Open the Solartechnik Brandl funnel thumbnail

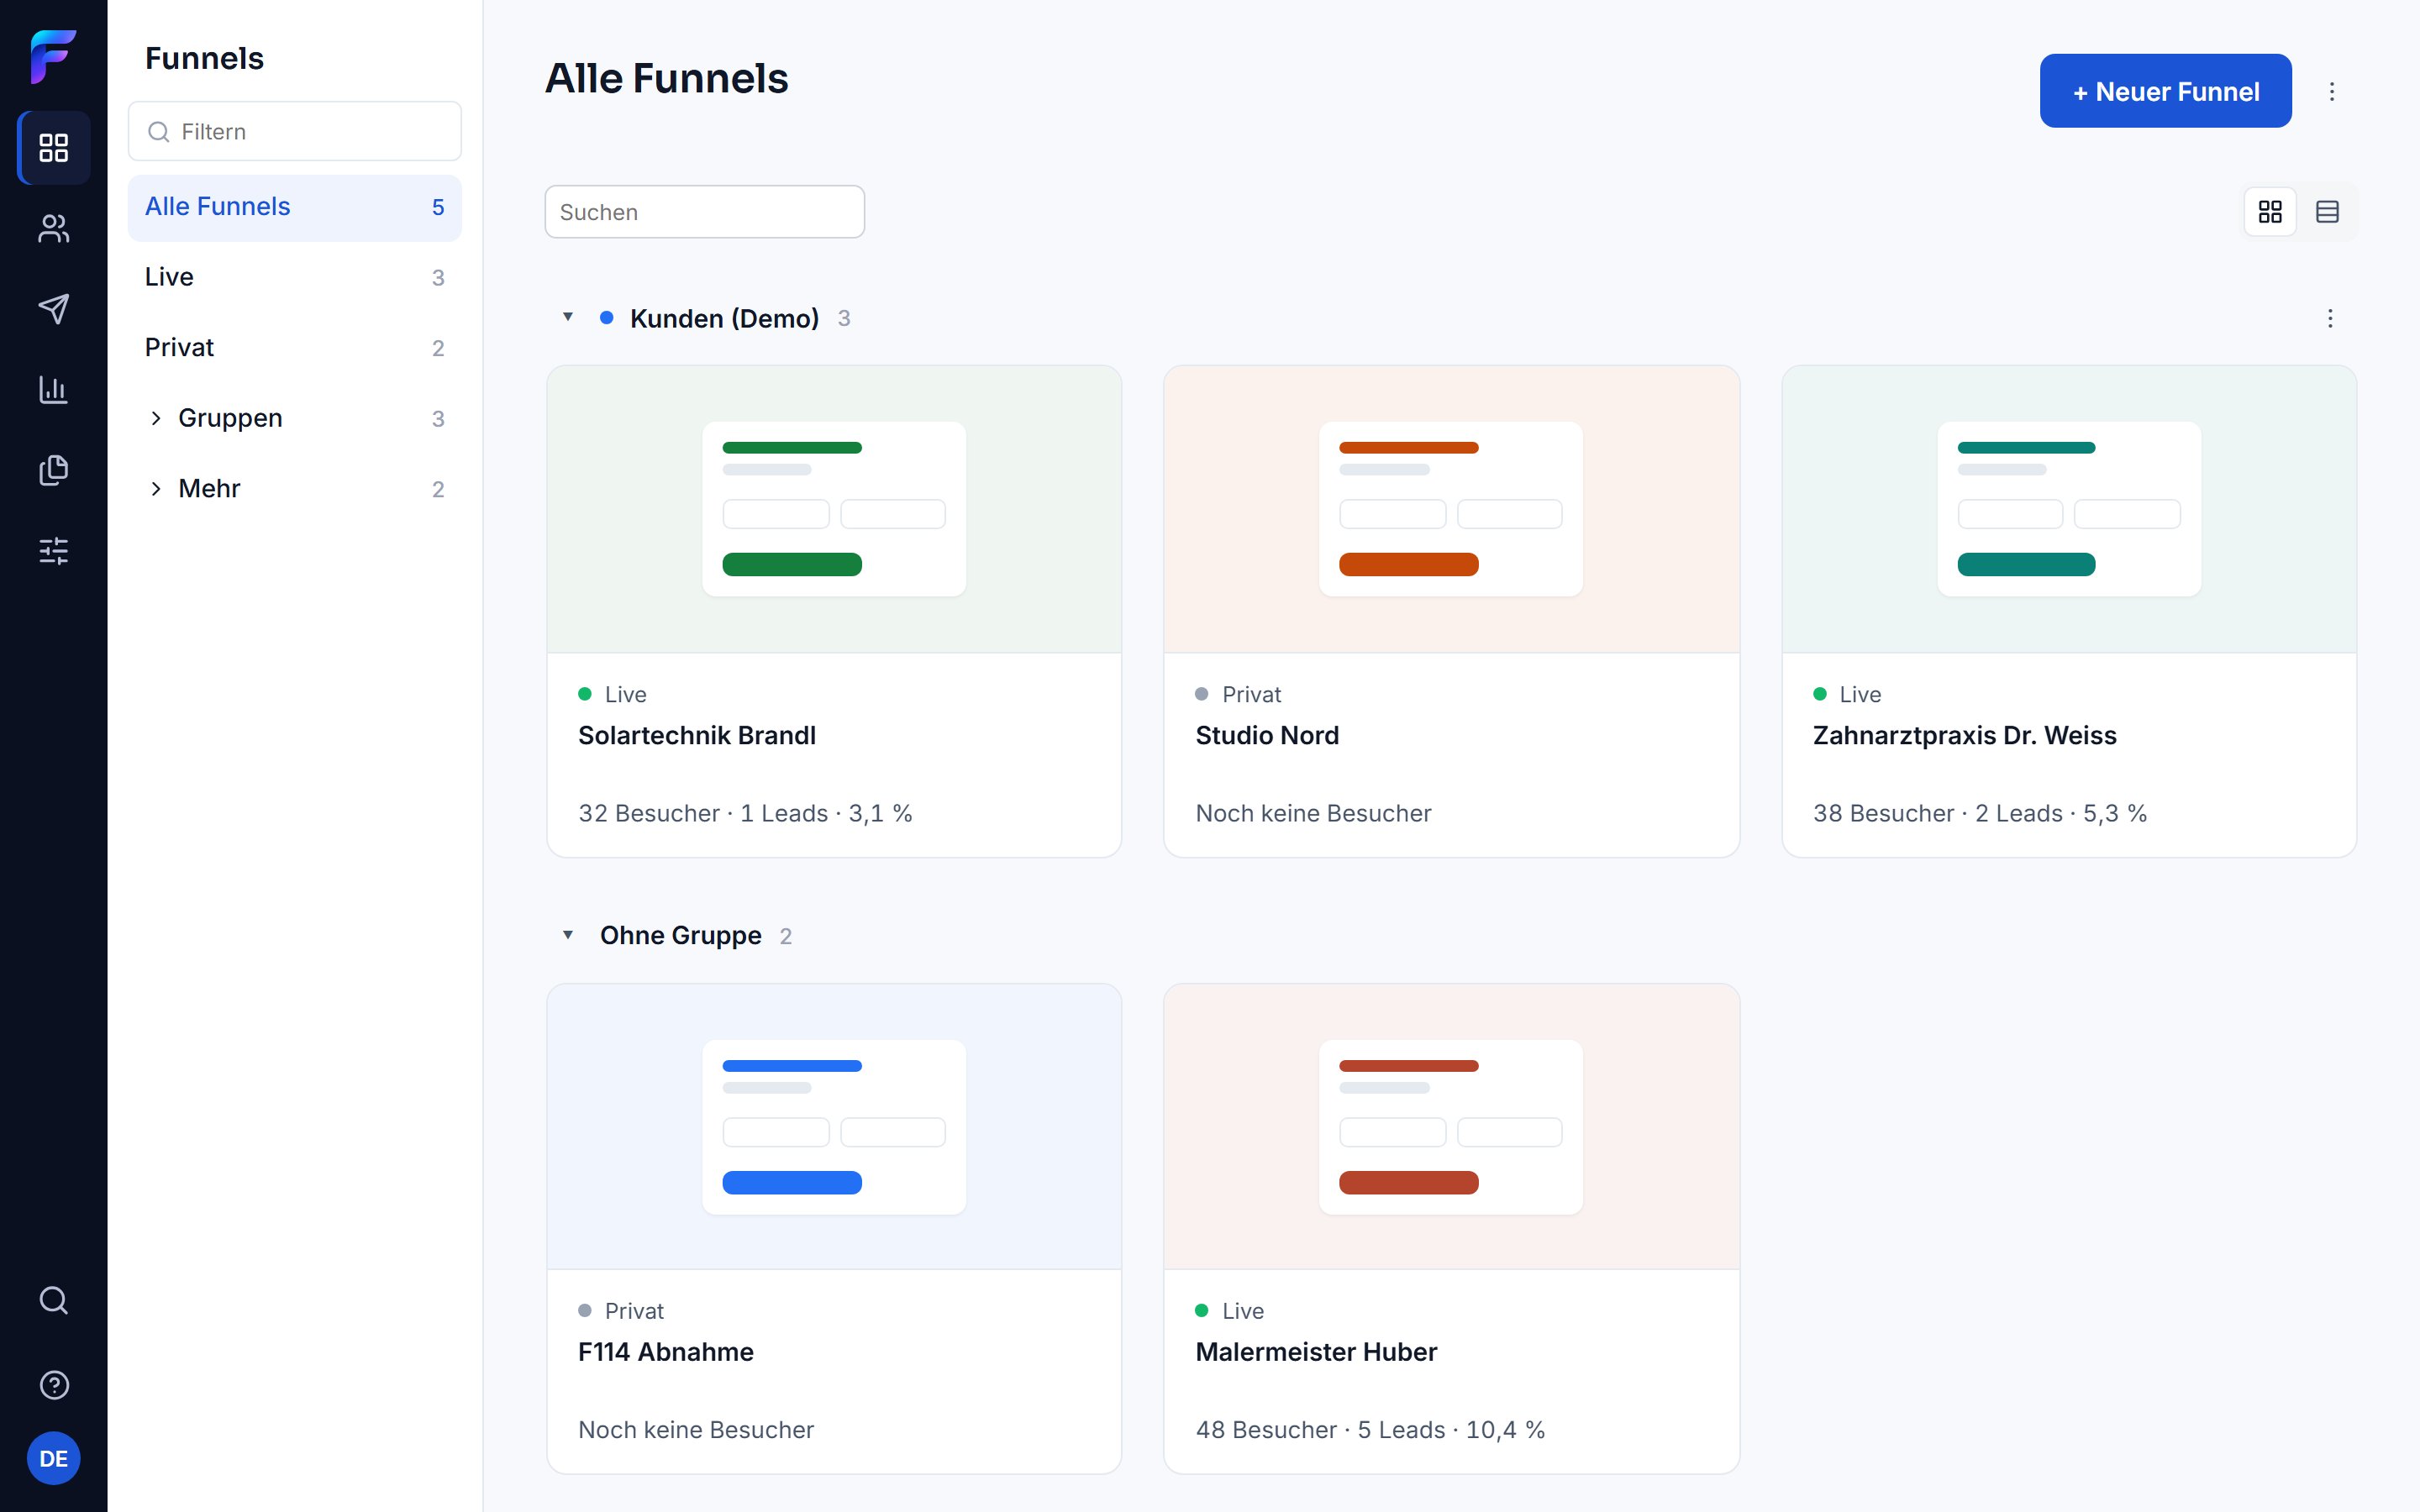pos(834,509)
